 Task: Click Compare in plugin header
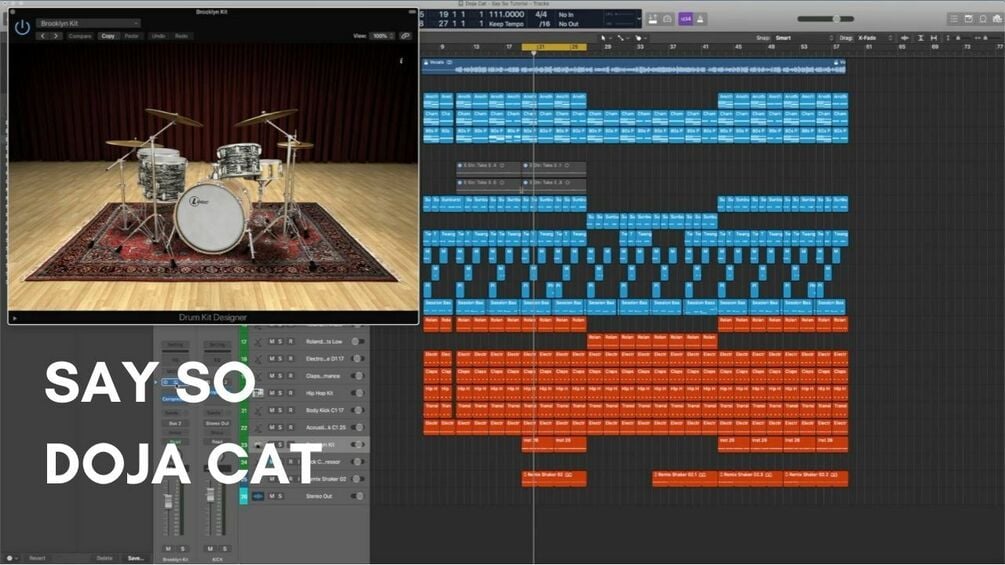coord(80,37)
